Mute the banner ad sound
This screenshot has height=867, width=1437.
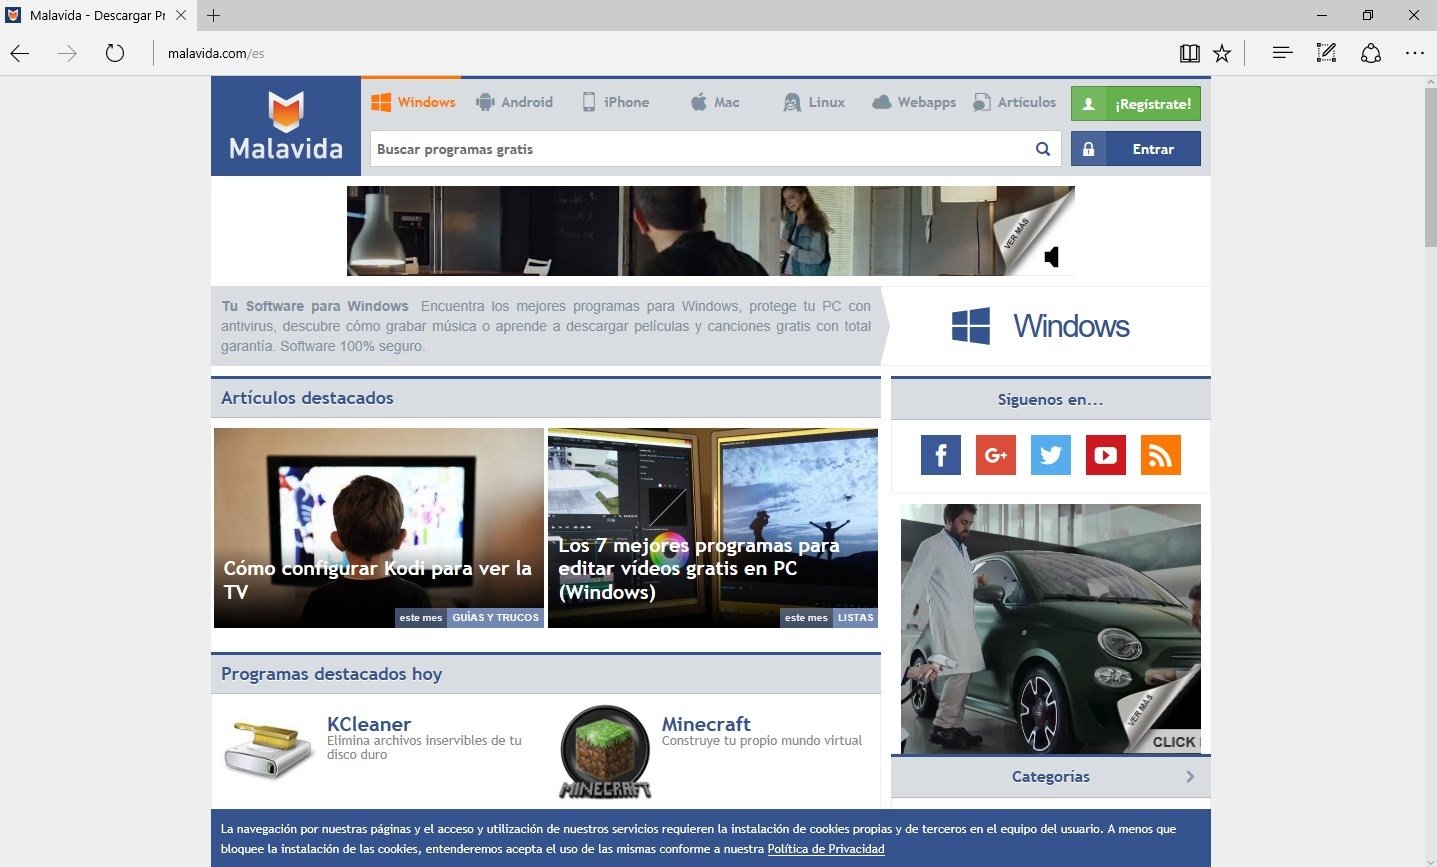(1051, 257)
